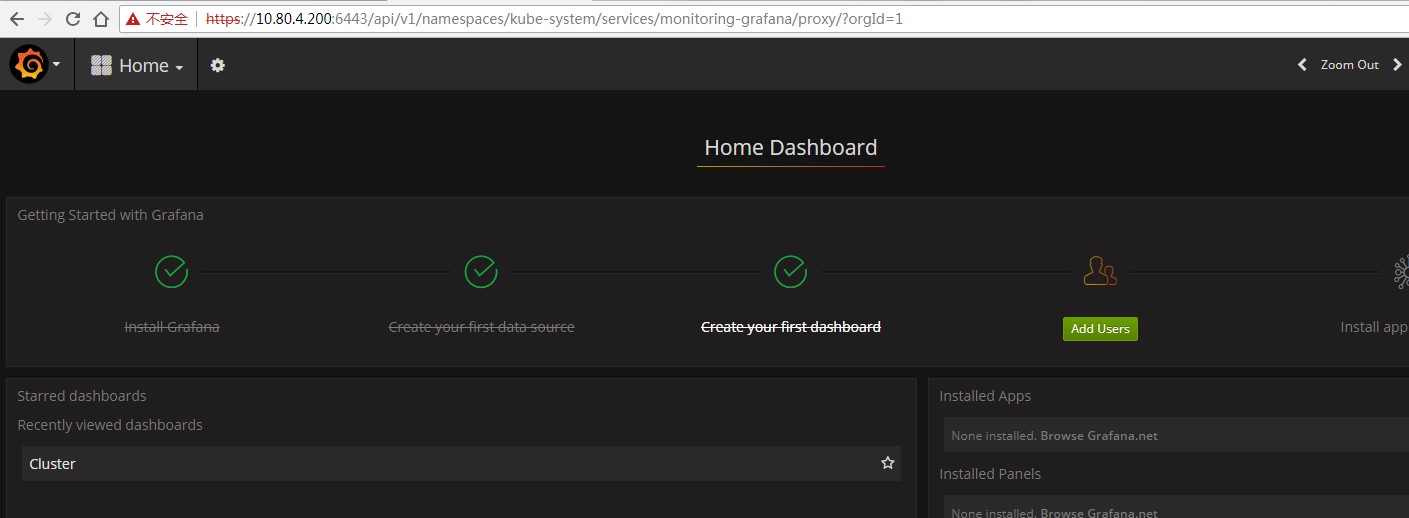The height and width of the screenshot is (518, 1409).
Task: Click the browser Back arrow
Action: (17, 19)
